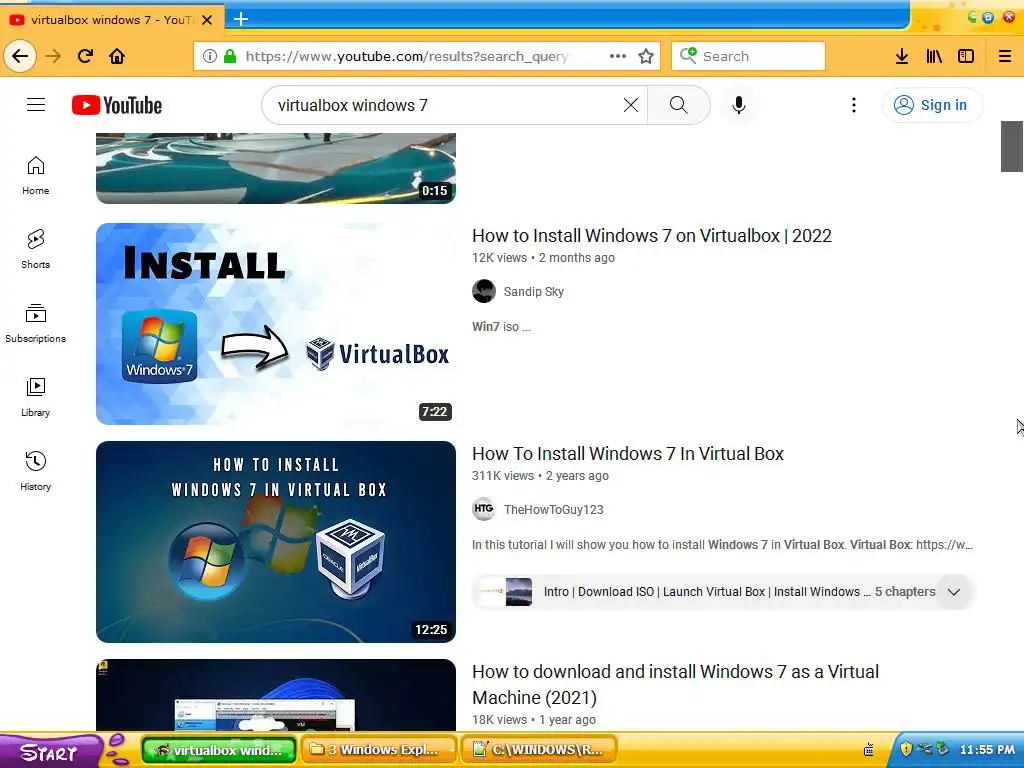1024x768 pixels.
Task: Click the browser forward arrow
Action: 53,56
